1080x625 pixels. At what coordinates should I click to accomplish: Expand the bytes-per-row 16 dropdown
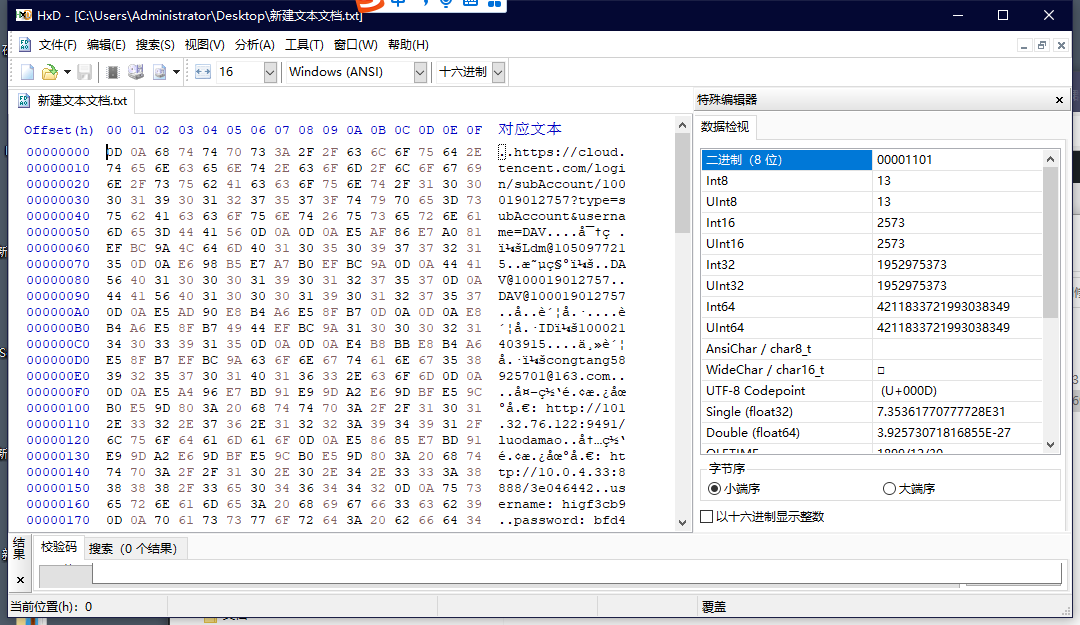pyautogui.click(x=270, y=72)
